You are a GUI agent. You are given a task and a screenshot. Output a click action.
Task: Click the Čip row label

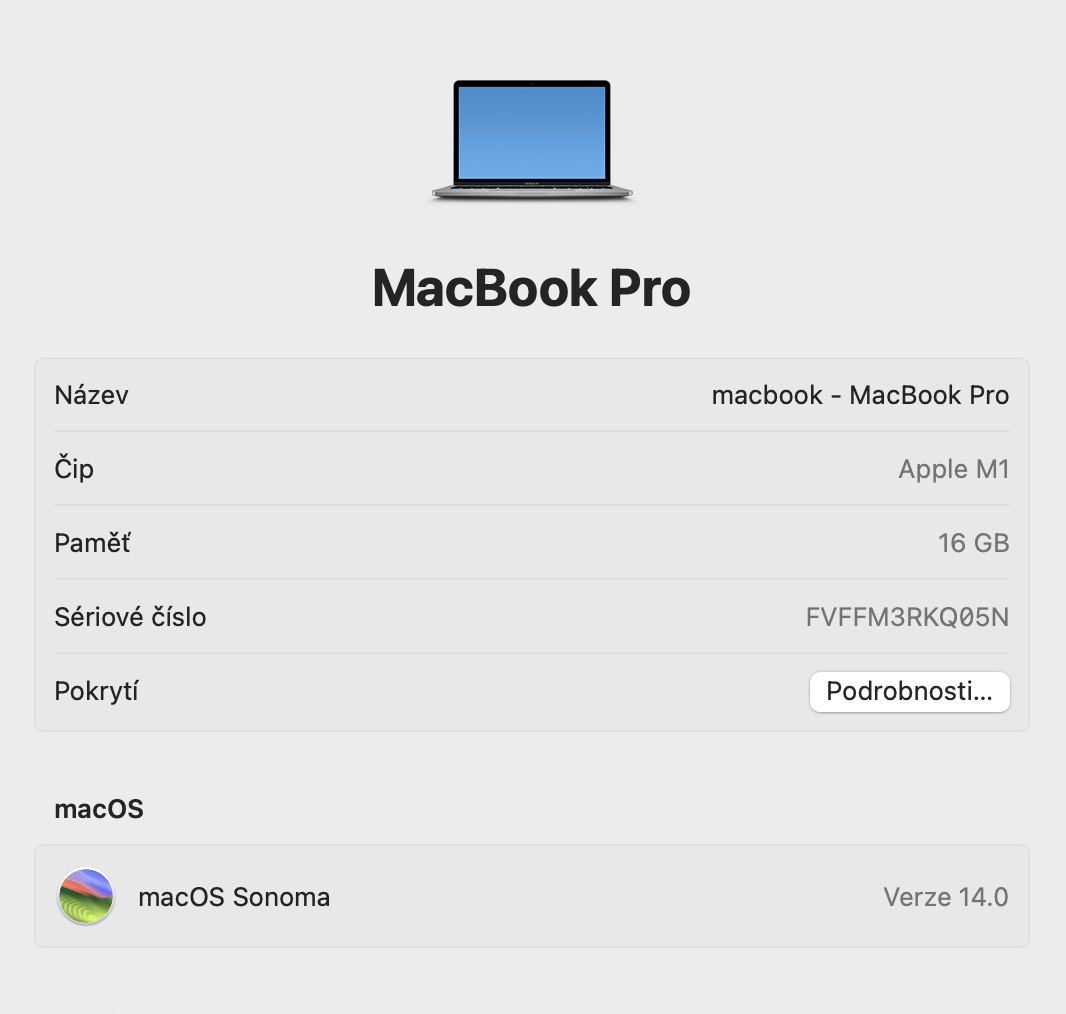[74, 468]
